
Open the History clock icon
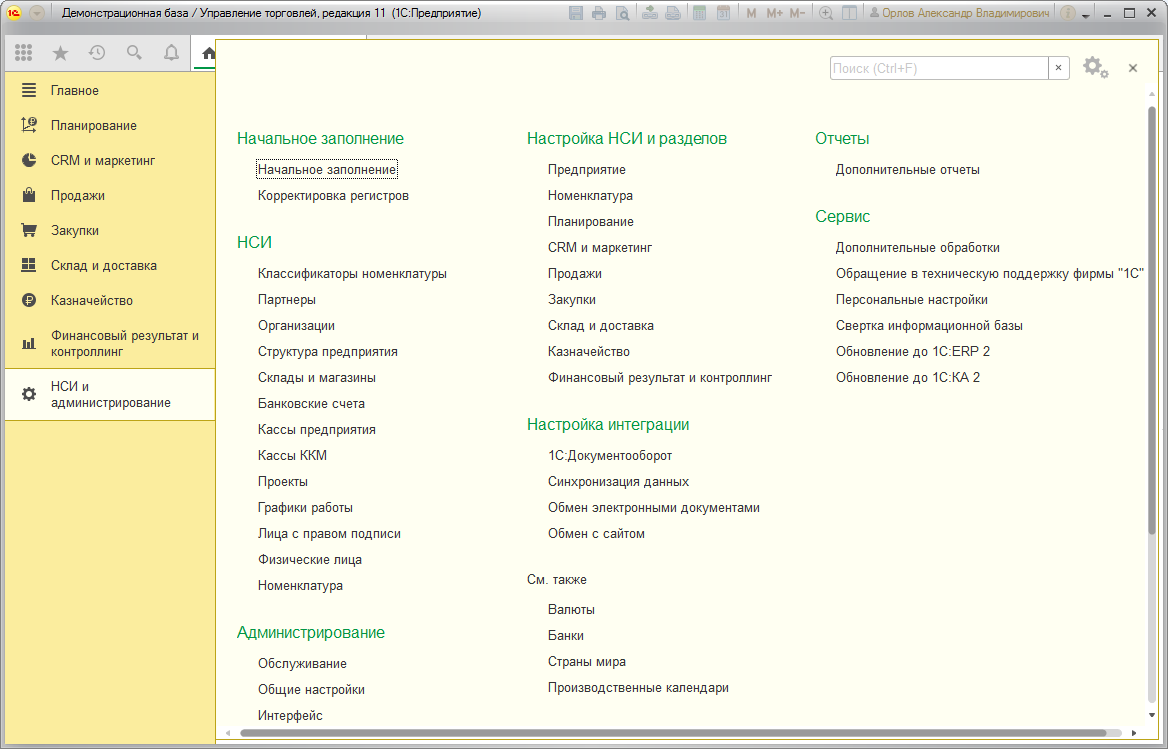click(97, 53)
